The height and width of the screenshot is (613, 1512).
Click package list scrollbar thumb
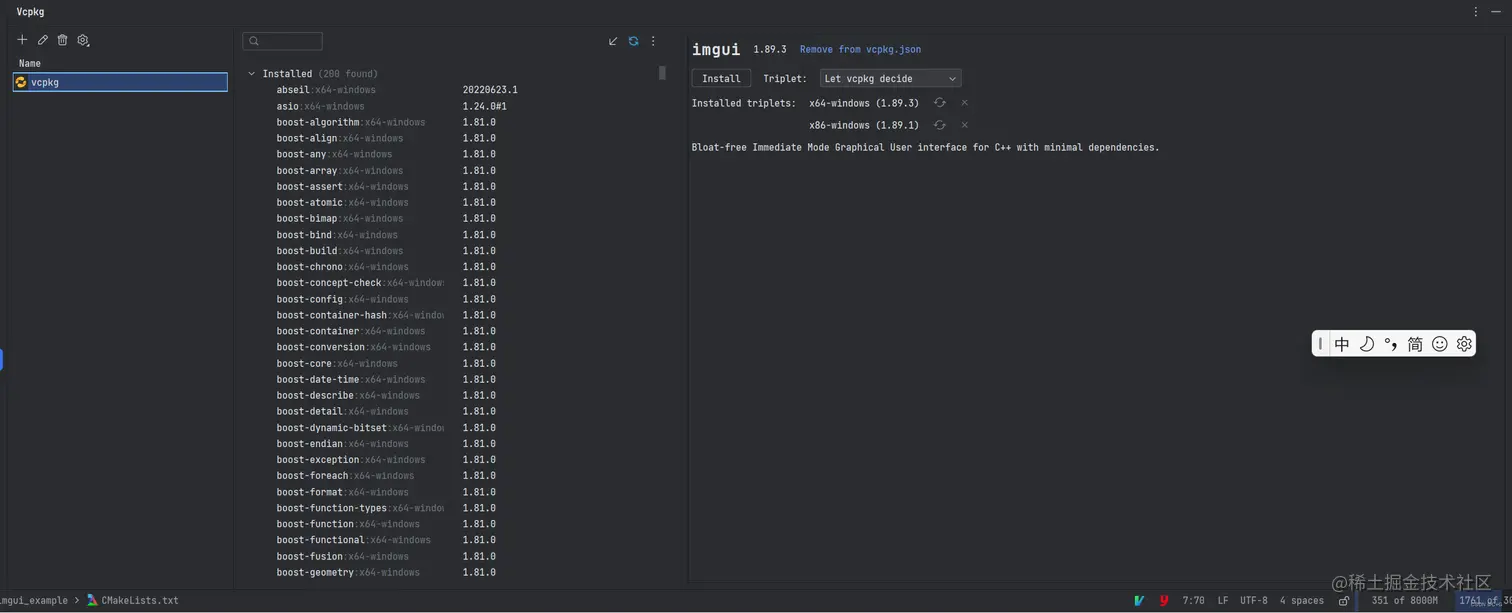click(x=662, y=73)
